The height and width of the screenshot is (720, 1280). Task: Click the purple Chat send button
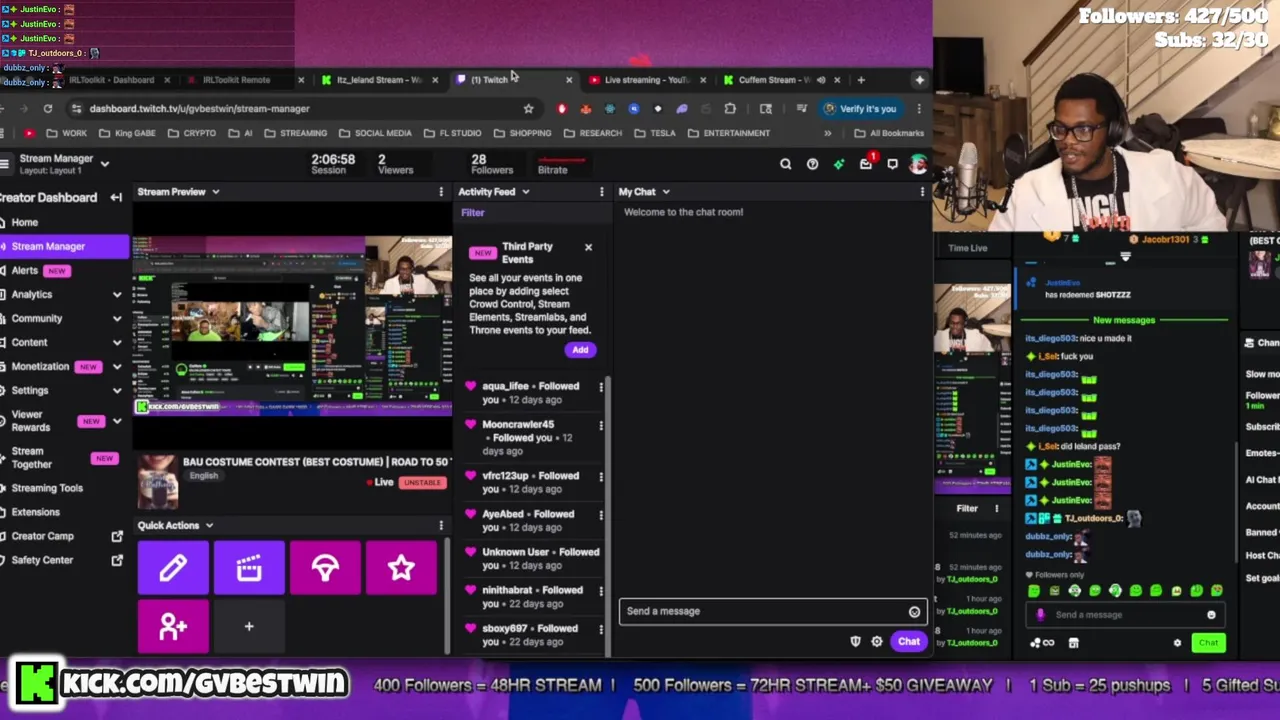(x=908, y=642)
